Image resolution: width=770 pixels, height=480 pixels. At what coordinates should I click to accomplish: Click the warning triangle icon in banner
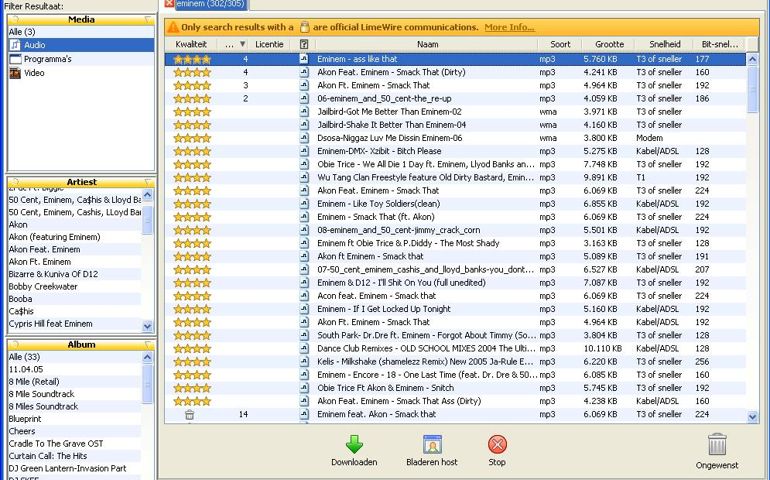173,28
